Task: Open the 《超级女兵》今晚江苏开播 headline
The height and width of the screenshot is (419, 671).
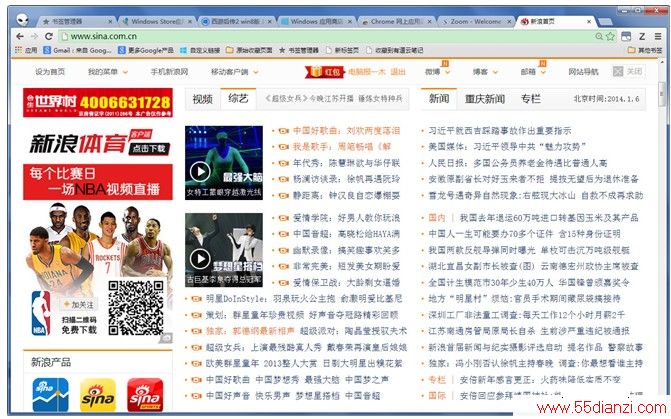Action: pos(334,99)
